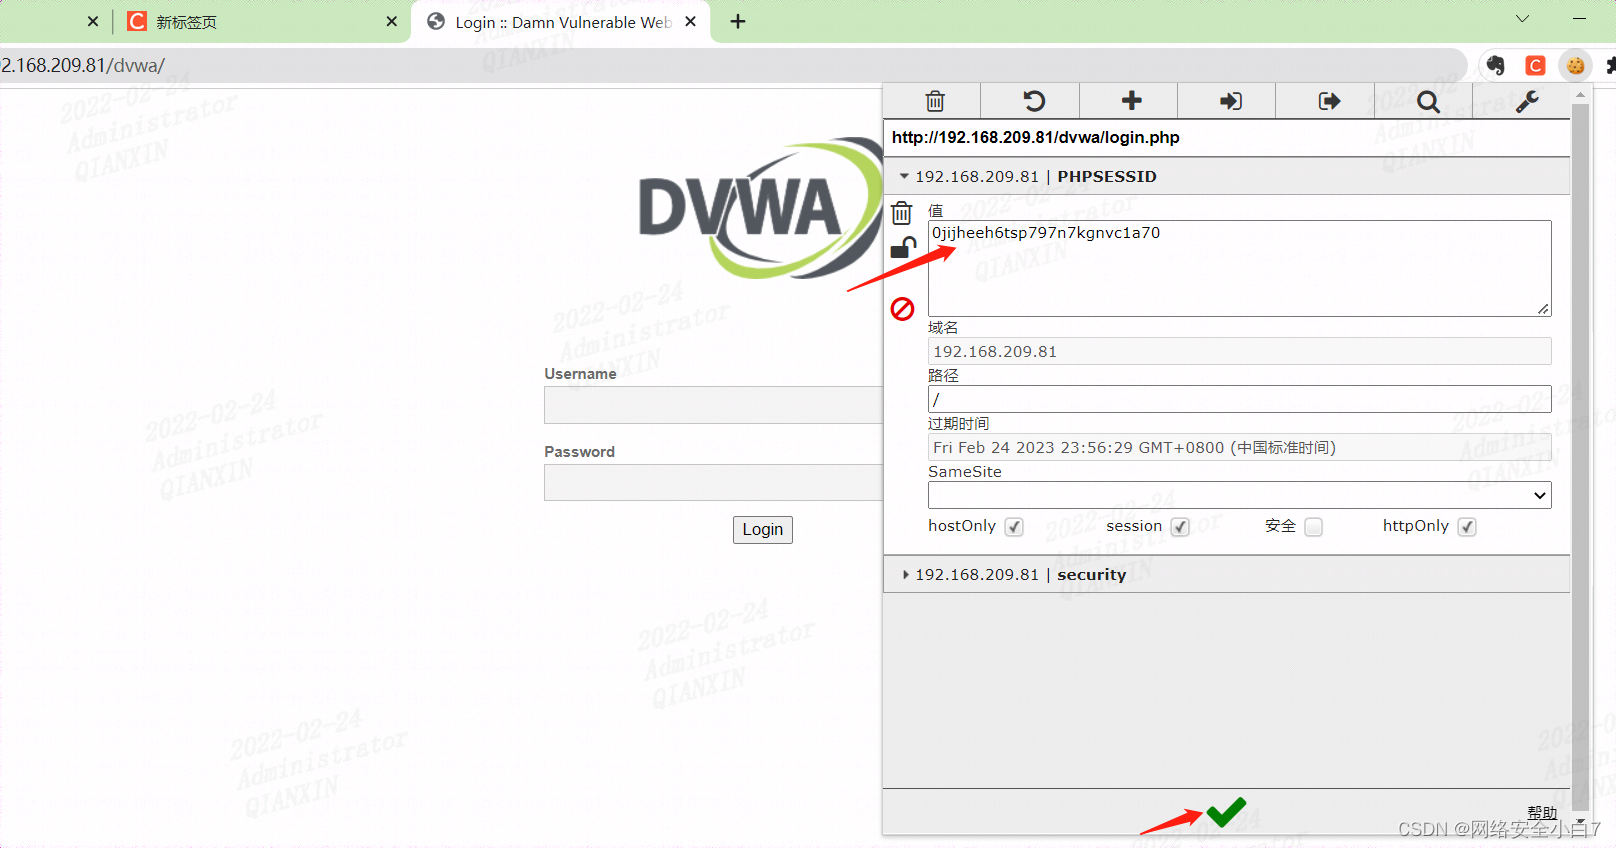Delete the PHPSESSID cookie via its trash icon
Screen dimensions: 1616x848
tap(902, 213)
